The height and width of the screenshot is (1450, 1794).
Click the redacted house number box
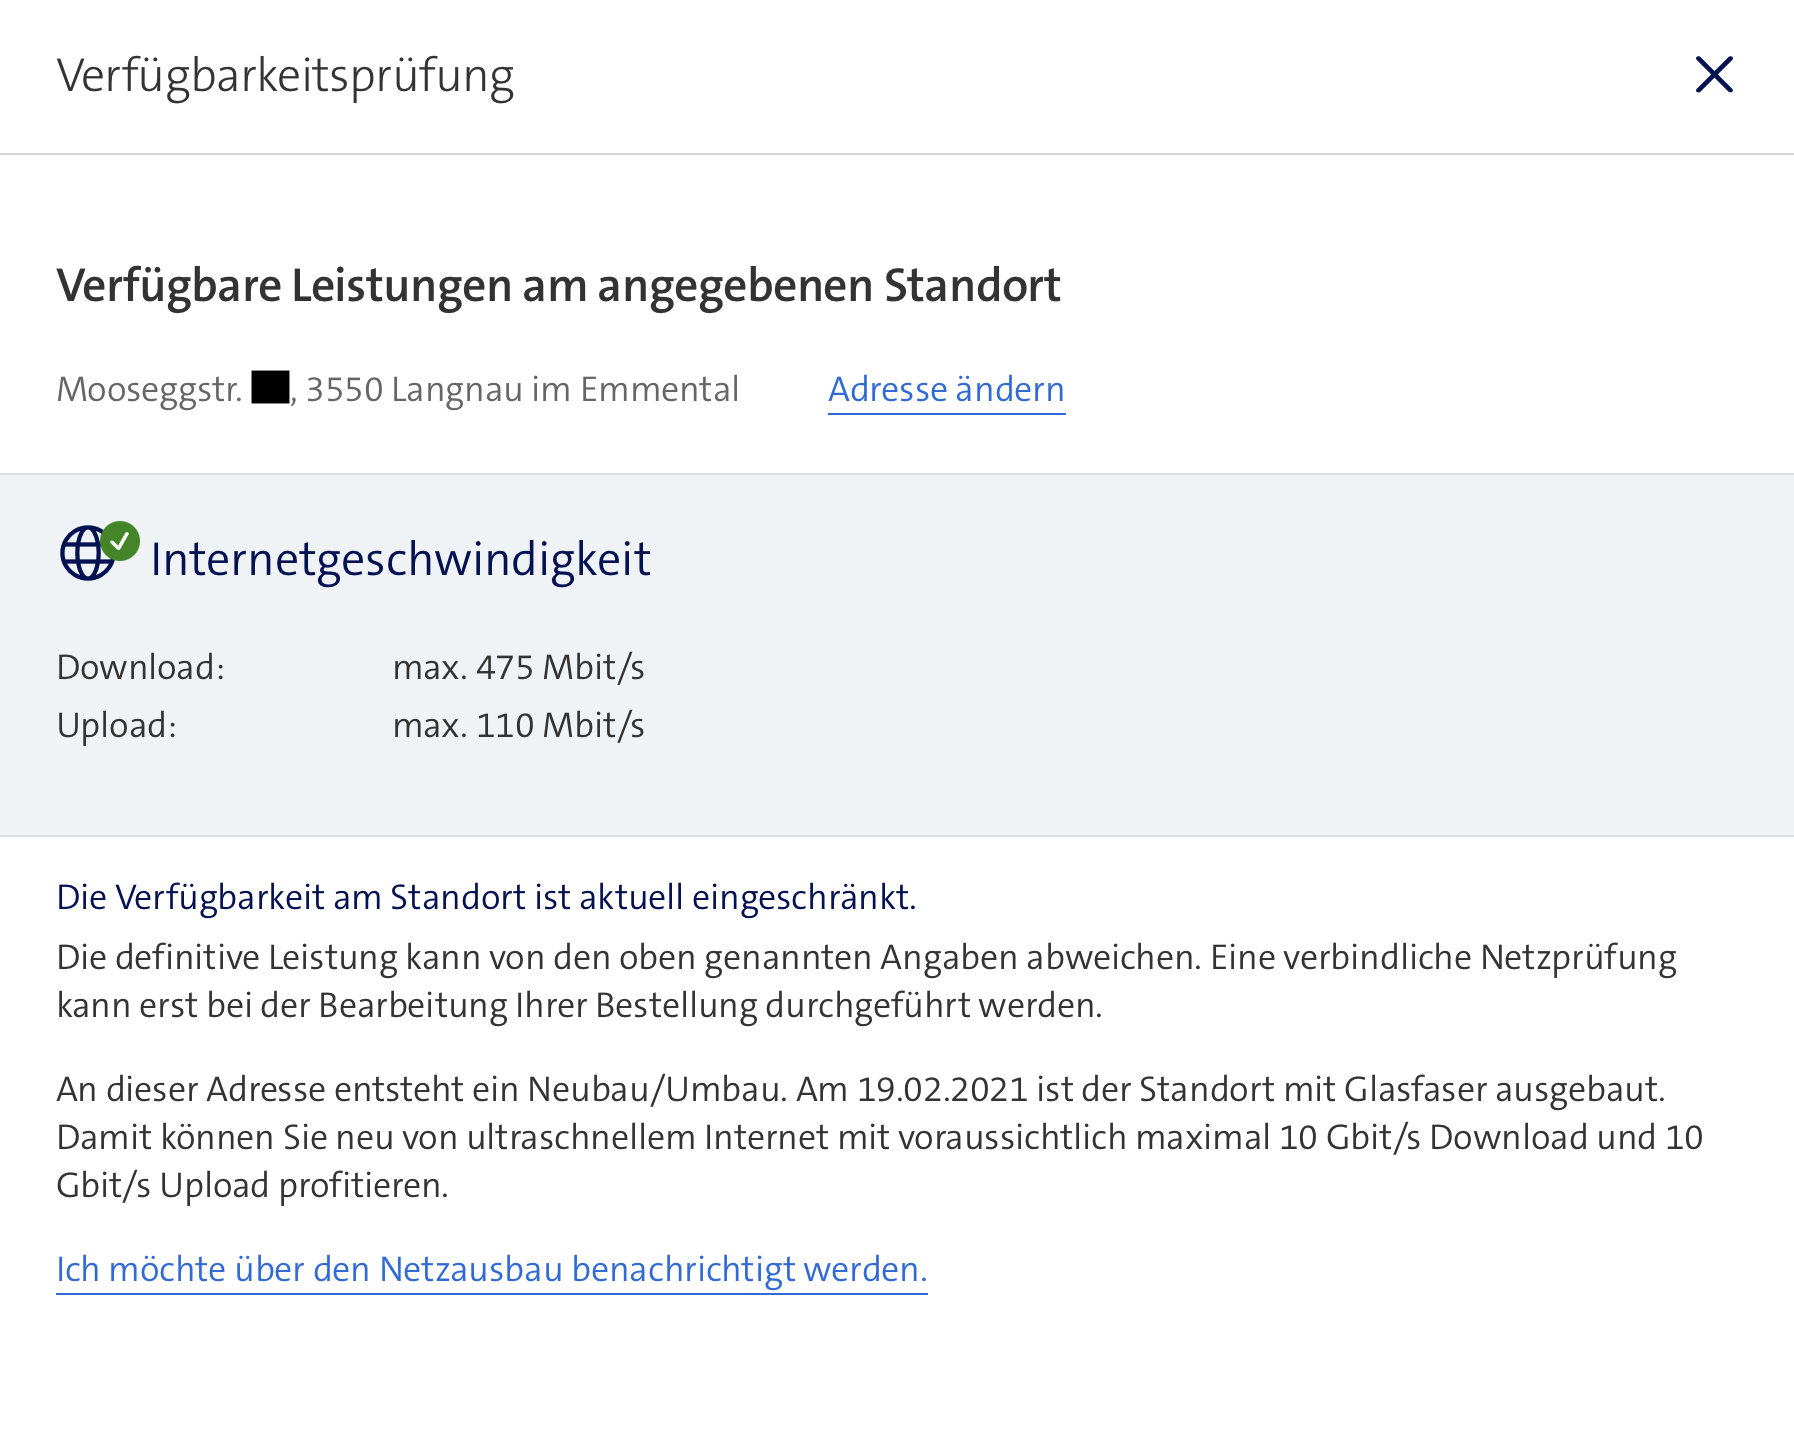coord(268,387)
